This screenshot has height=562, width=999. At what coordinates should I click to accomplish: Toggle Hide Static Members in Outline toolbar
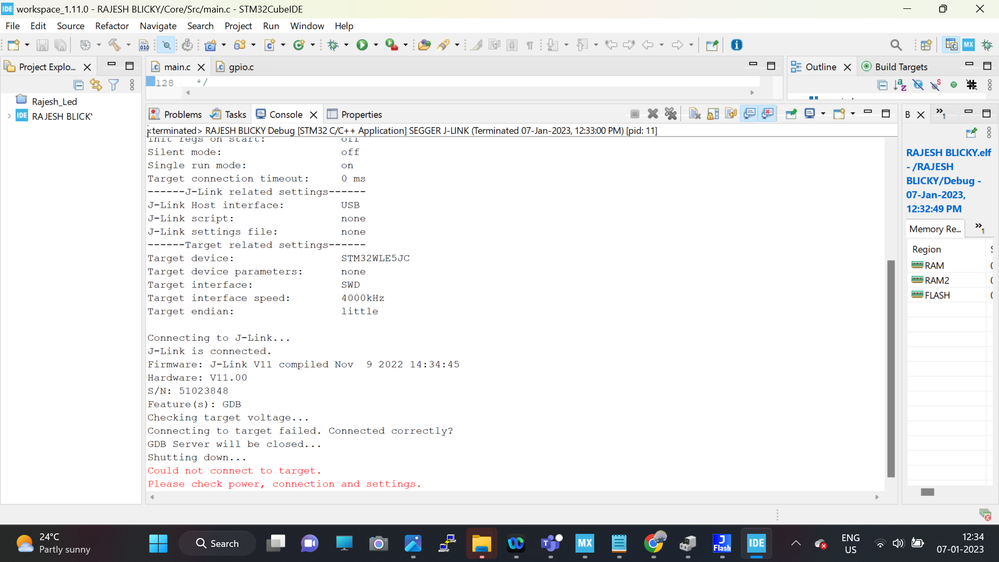[935, 85]
